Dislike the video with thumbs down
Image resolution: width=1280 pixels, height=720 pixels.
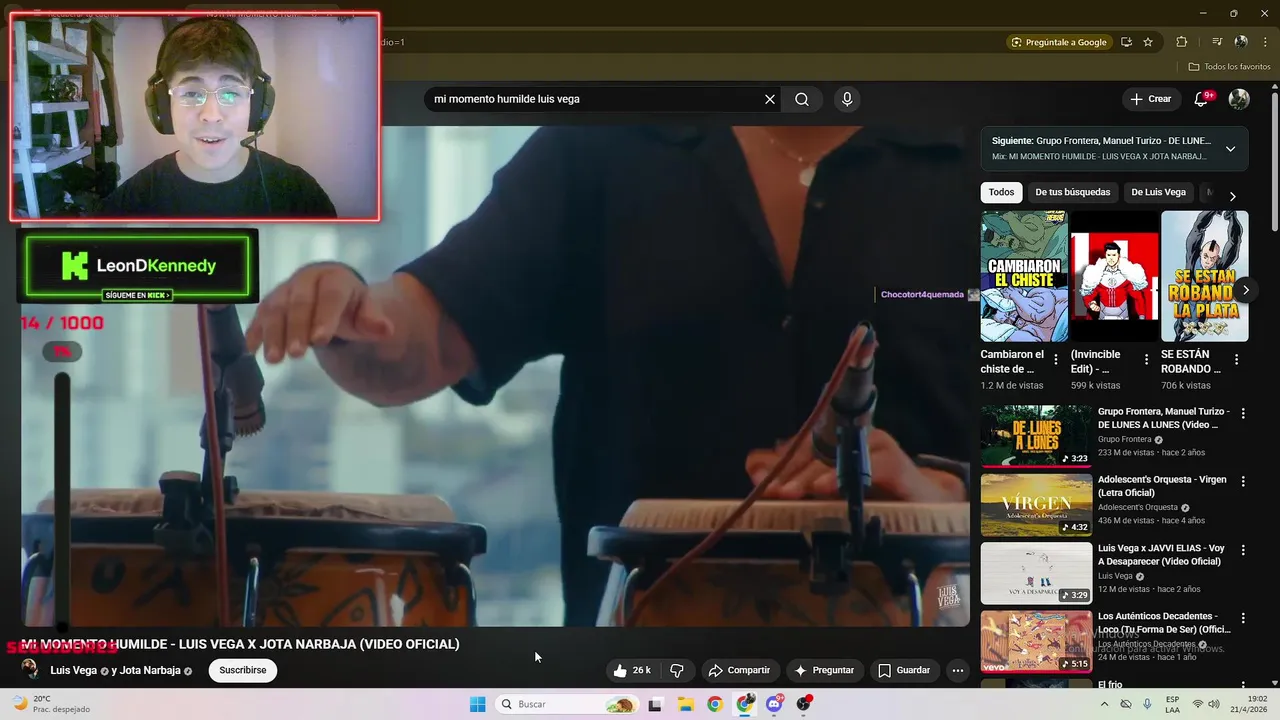tap(677, 670)
